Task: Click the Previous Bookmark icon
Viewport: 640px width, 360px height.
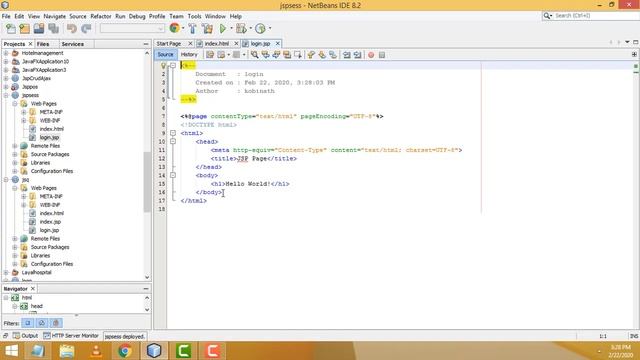Action: tap(311, 55)
